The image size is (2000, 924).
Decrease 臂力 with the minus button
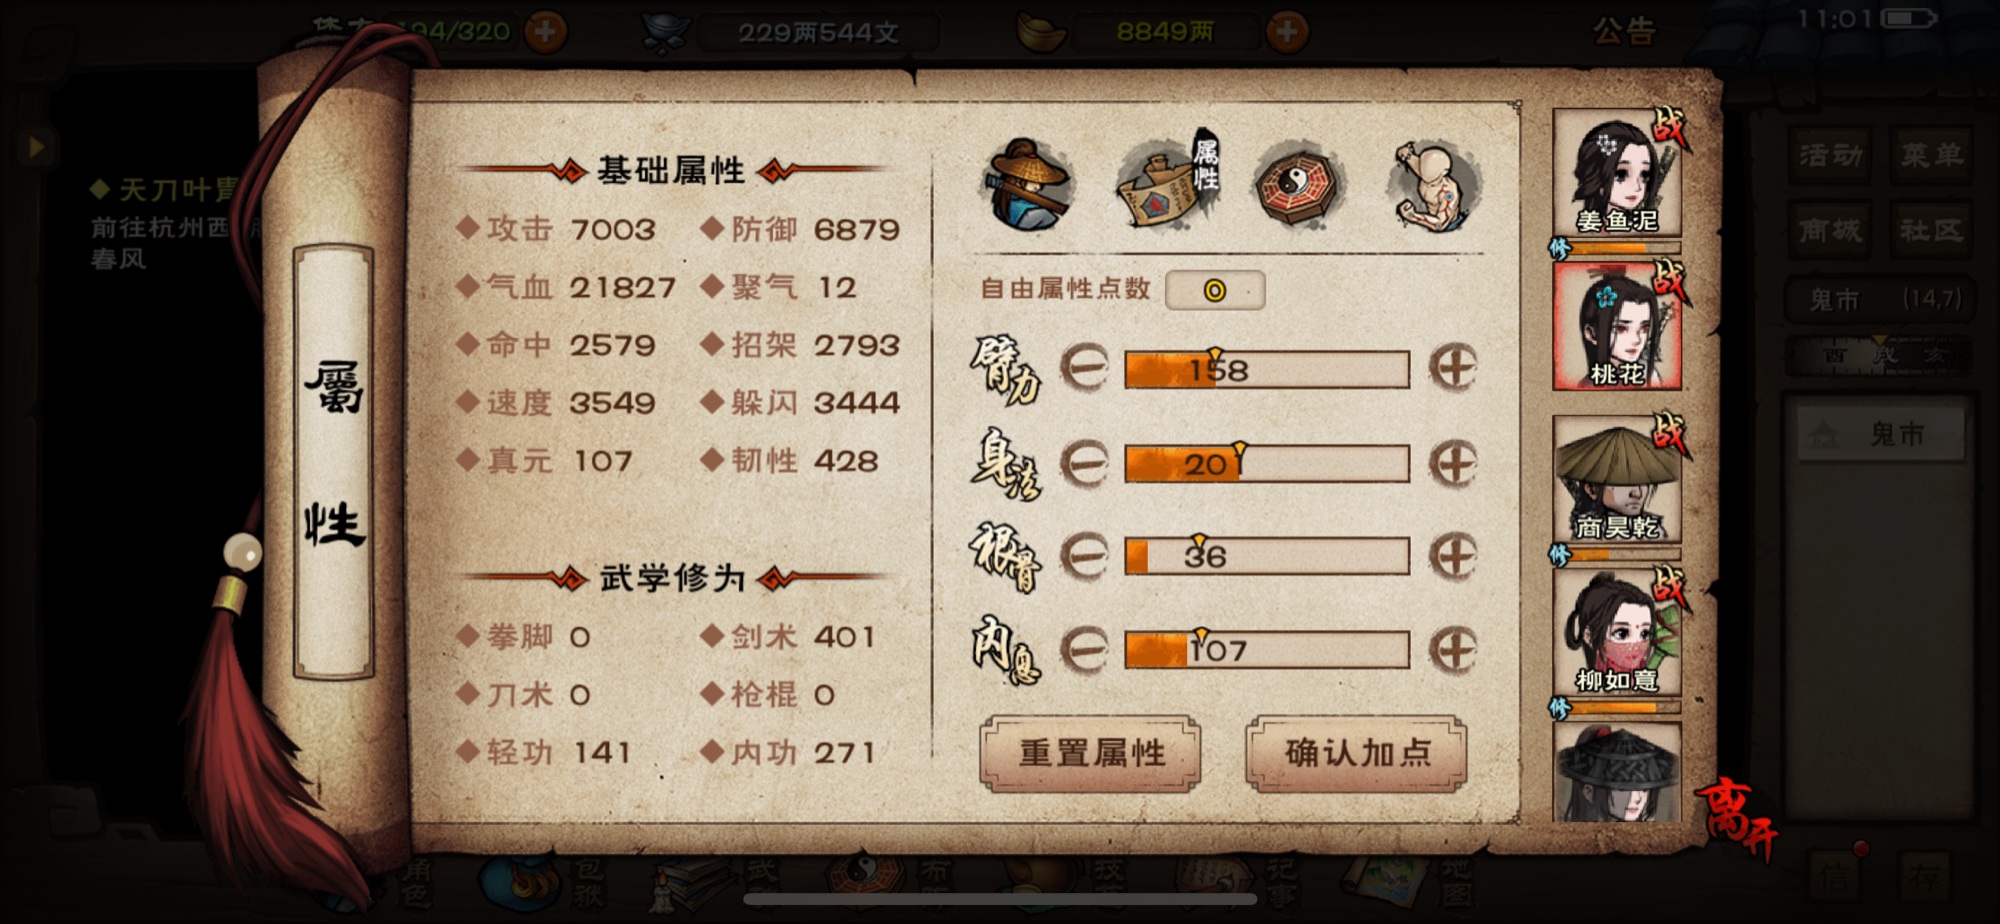1084,369
